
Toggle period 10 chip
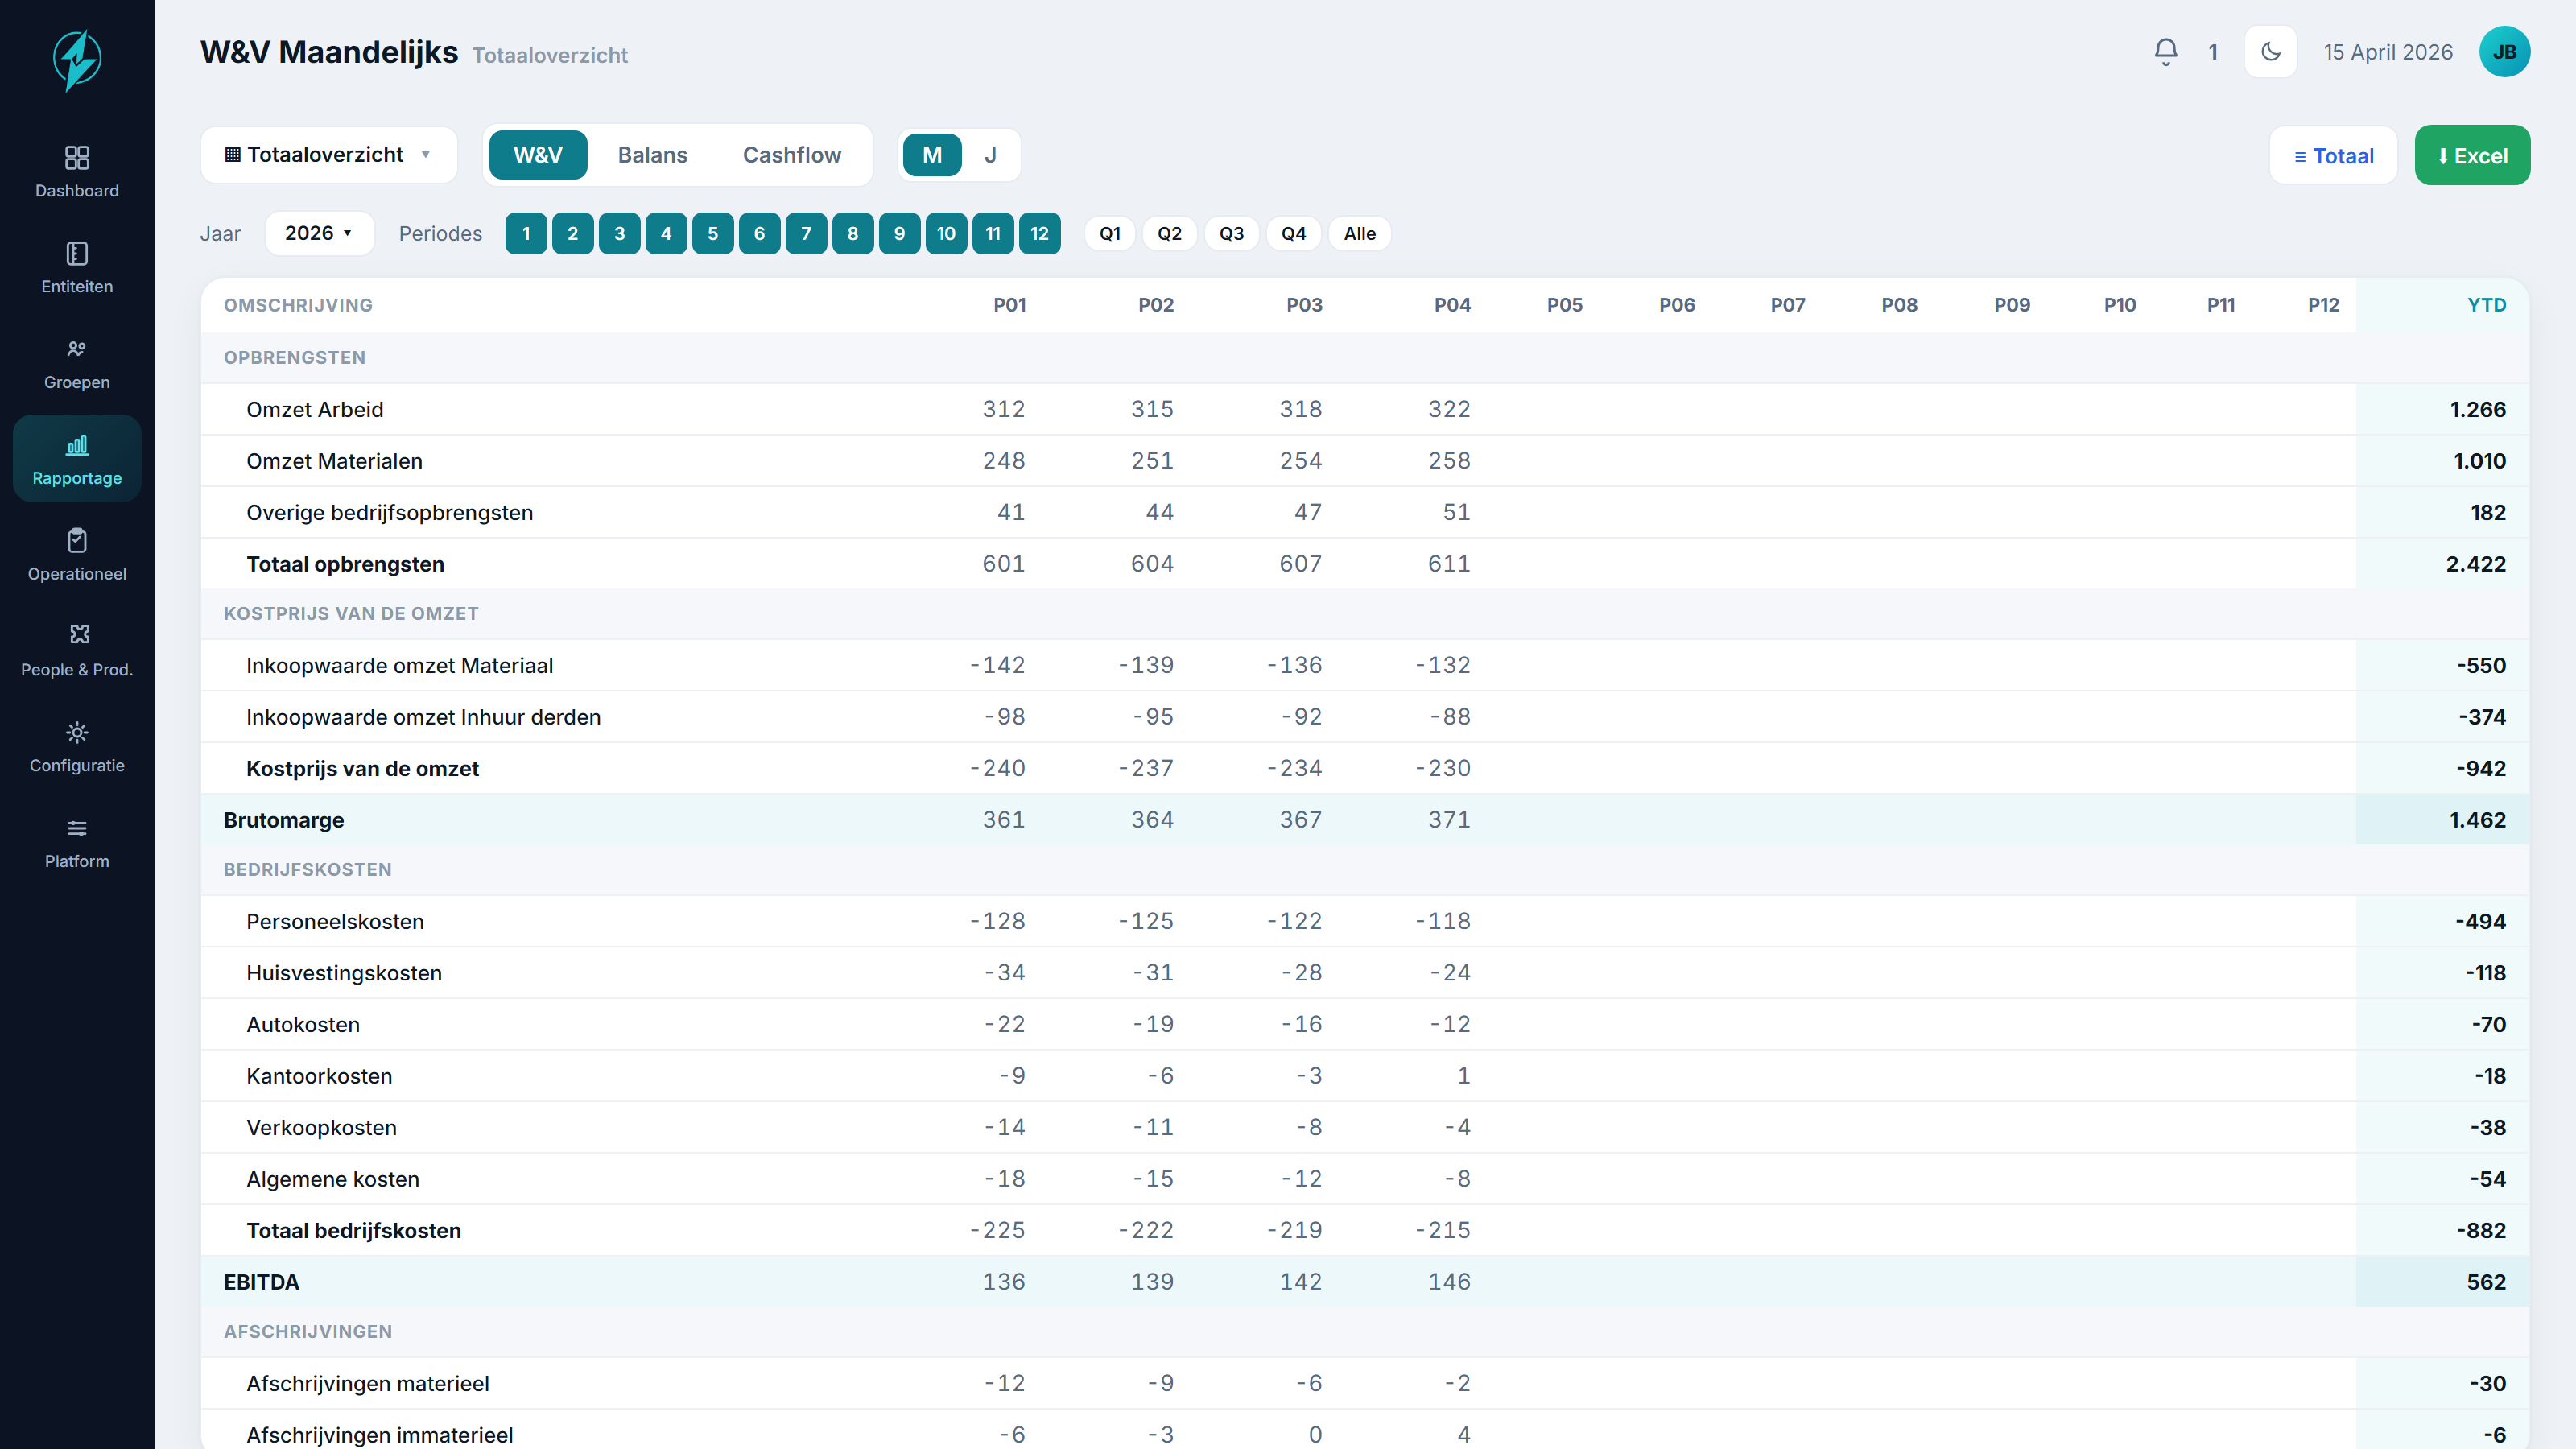tap(946, 234)
